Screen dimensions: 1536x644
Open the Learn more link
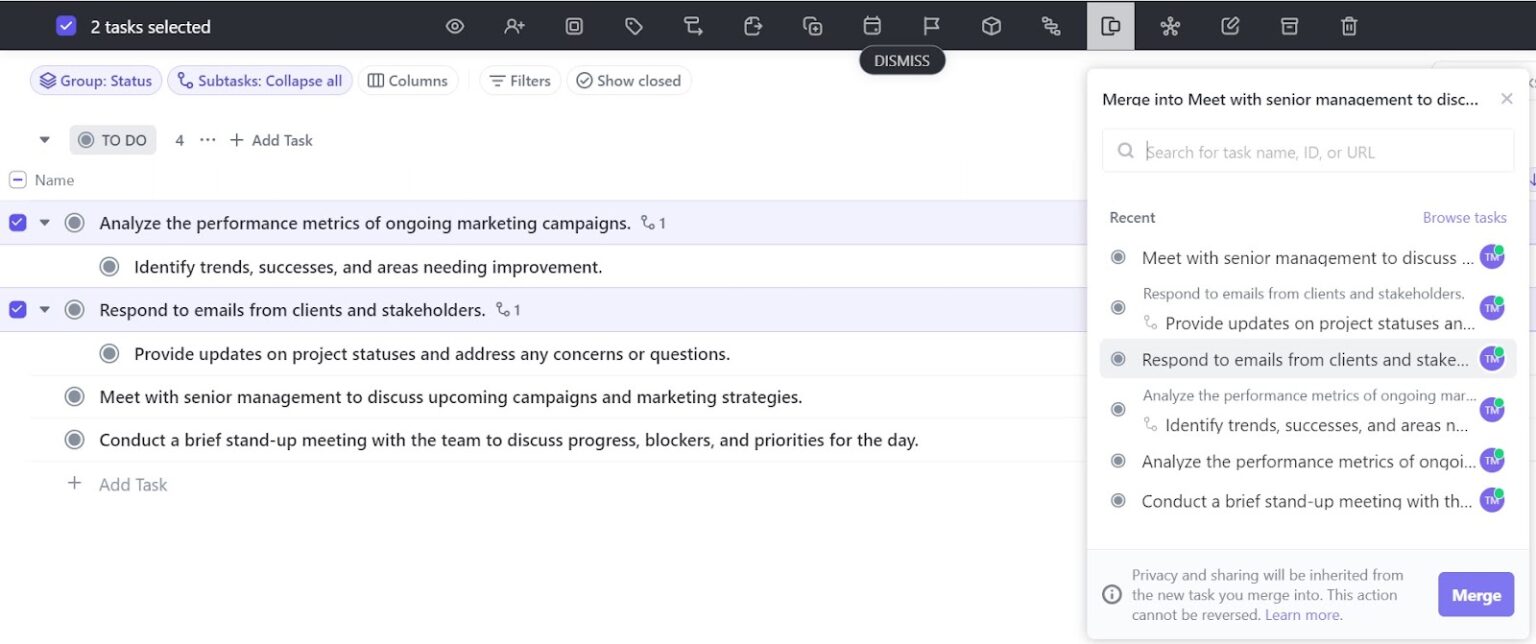click(1302, 614)
